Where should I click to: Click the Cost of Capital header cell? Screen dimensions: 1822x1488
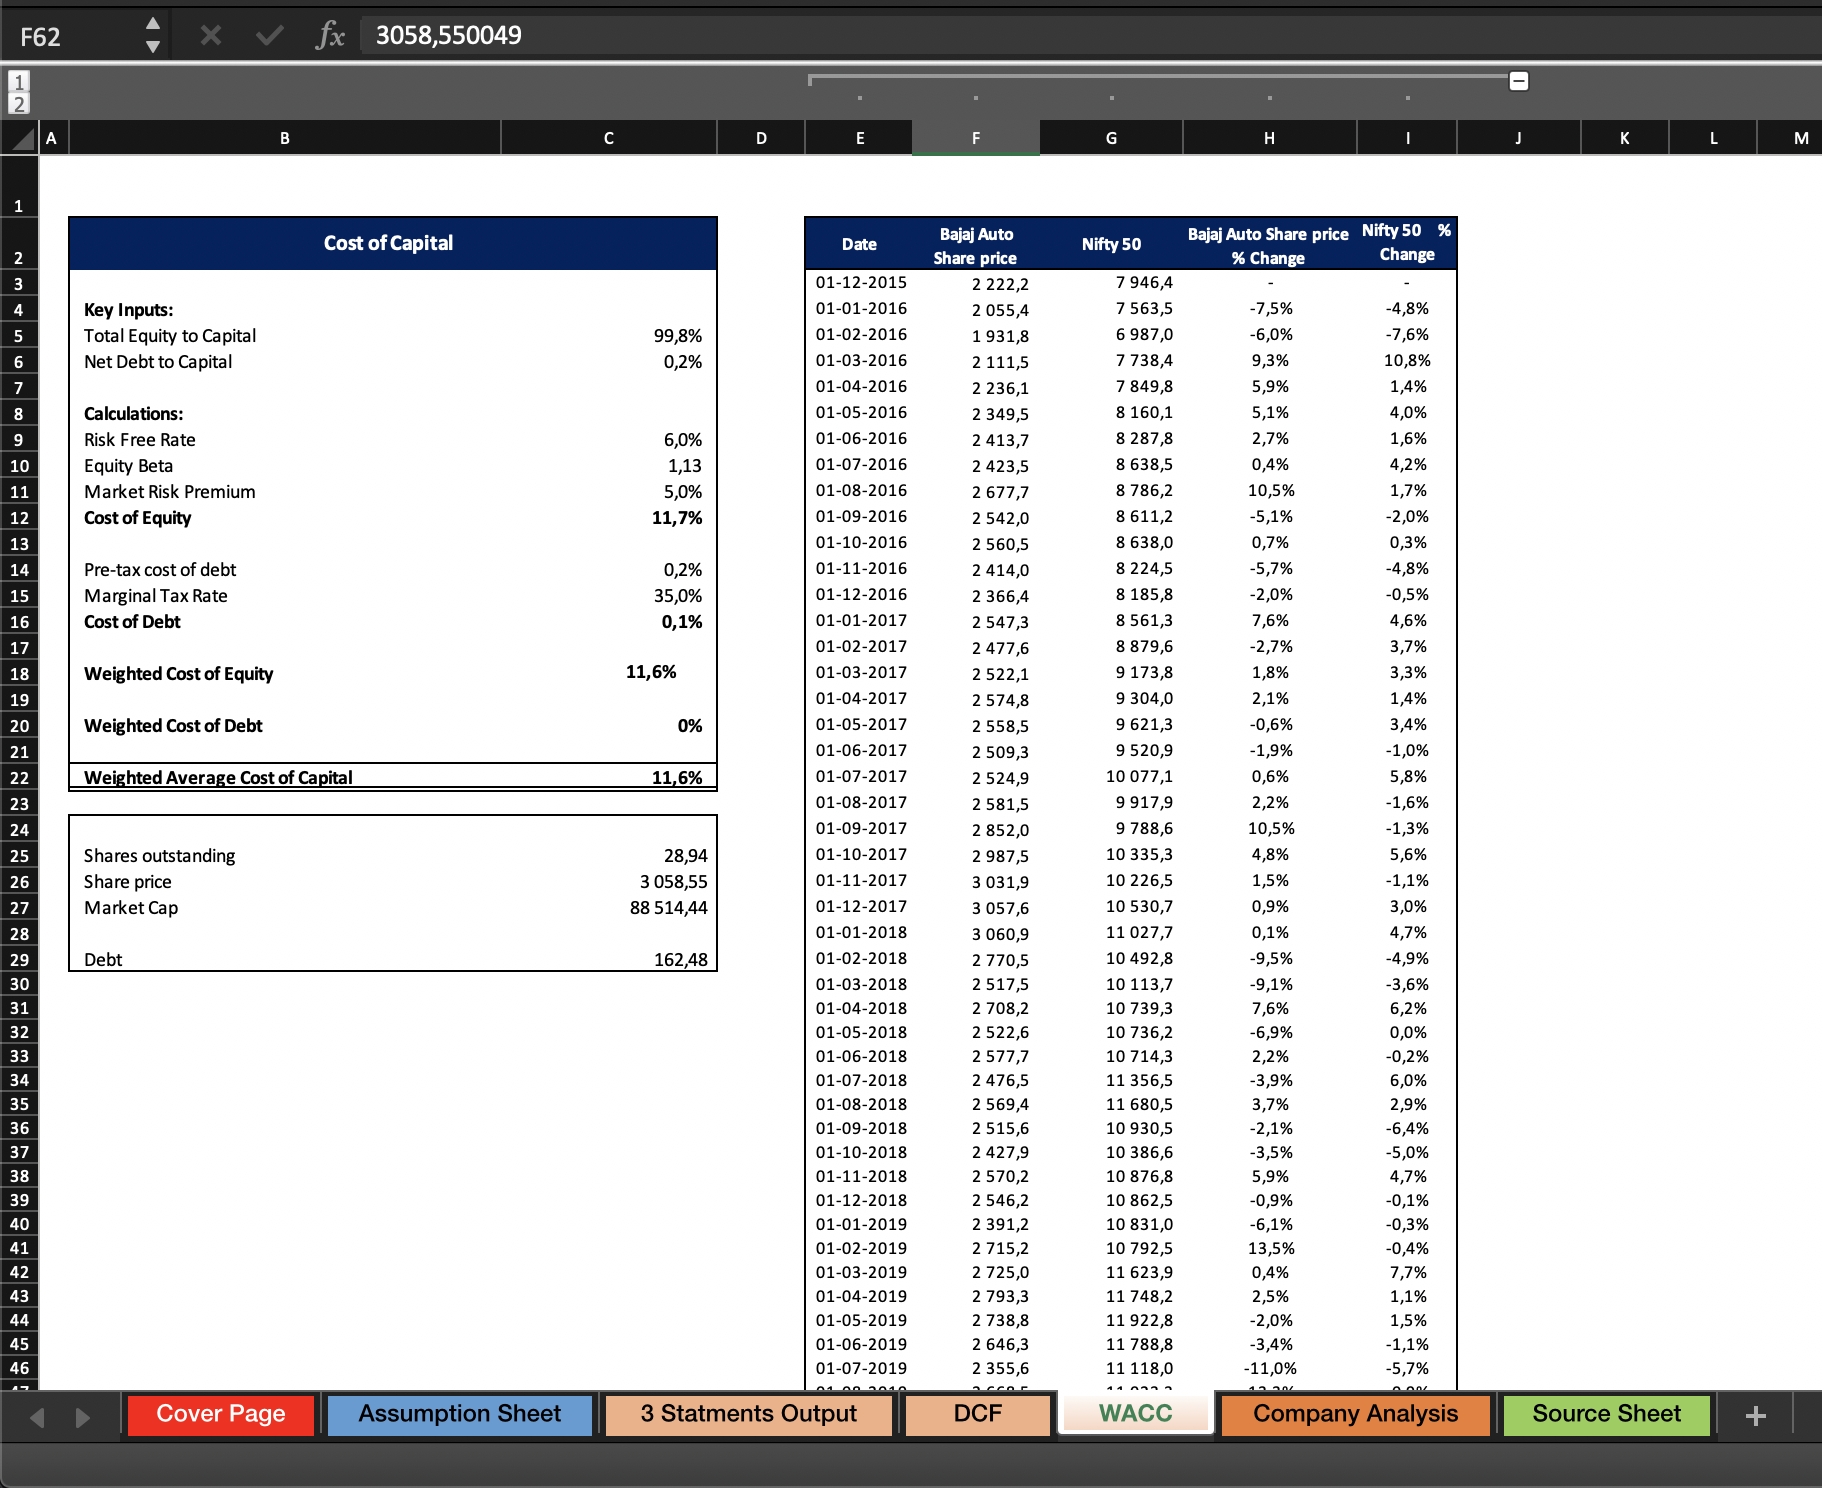click(x=393, y=243)
